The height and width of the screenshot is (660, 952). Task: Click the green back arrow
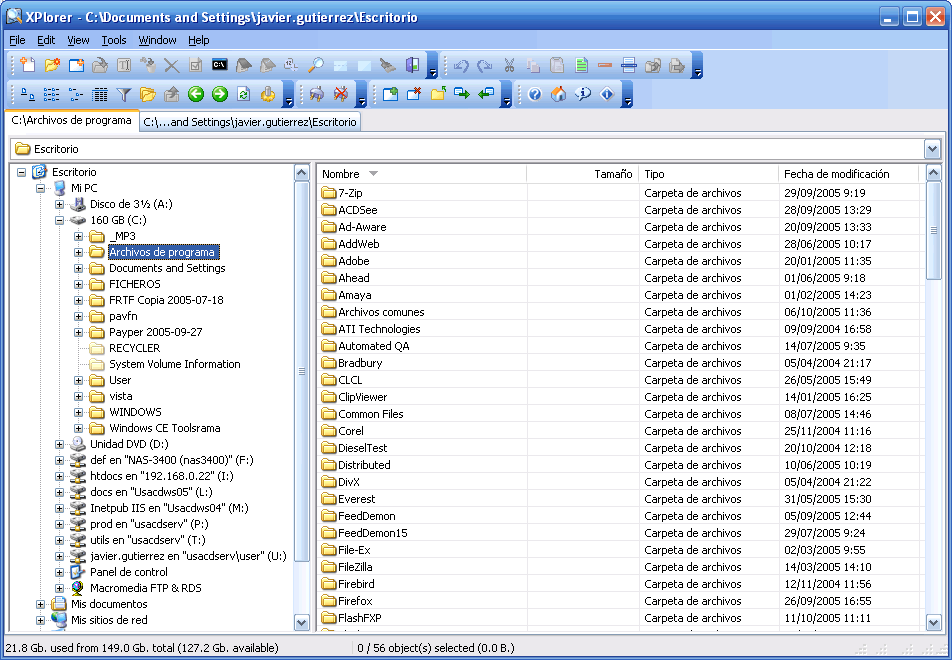tap(196, 94)
